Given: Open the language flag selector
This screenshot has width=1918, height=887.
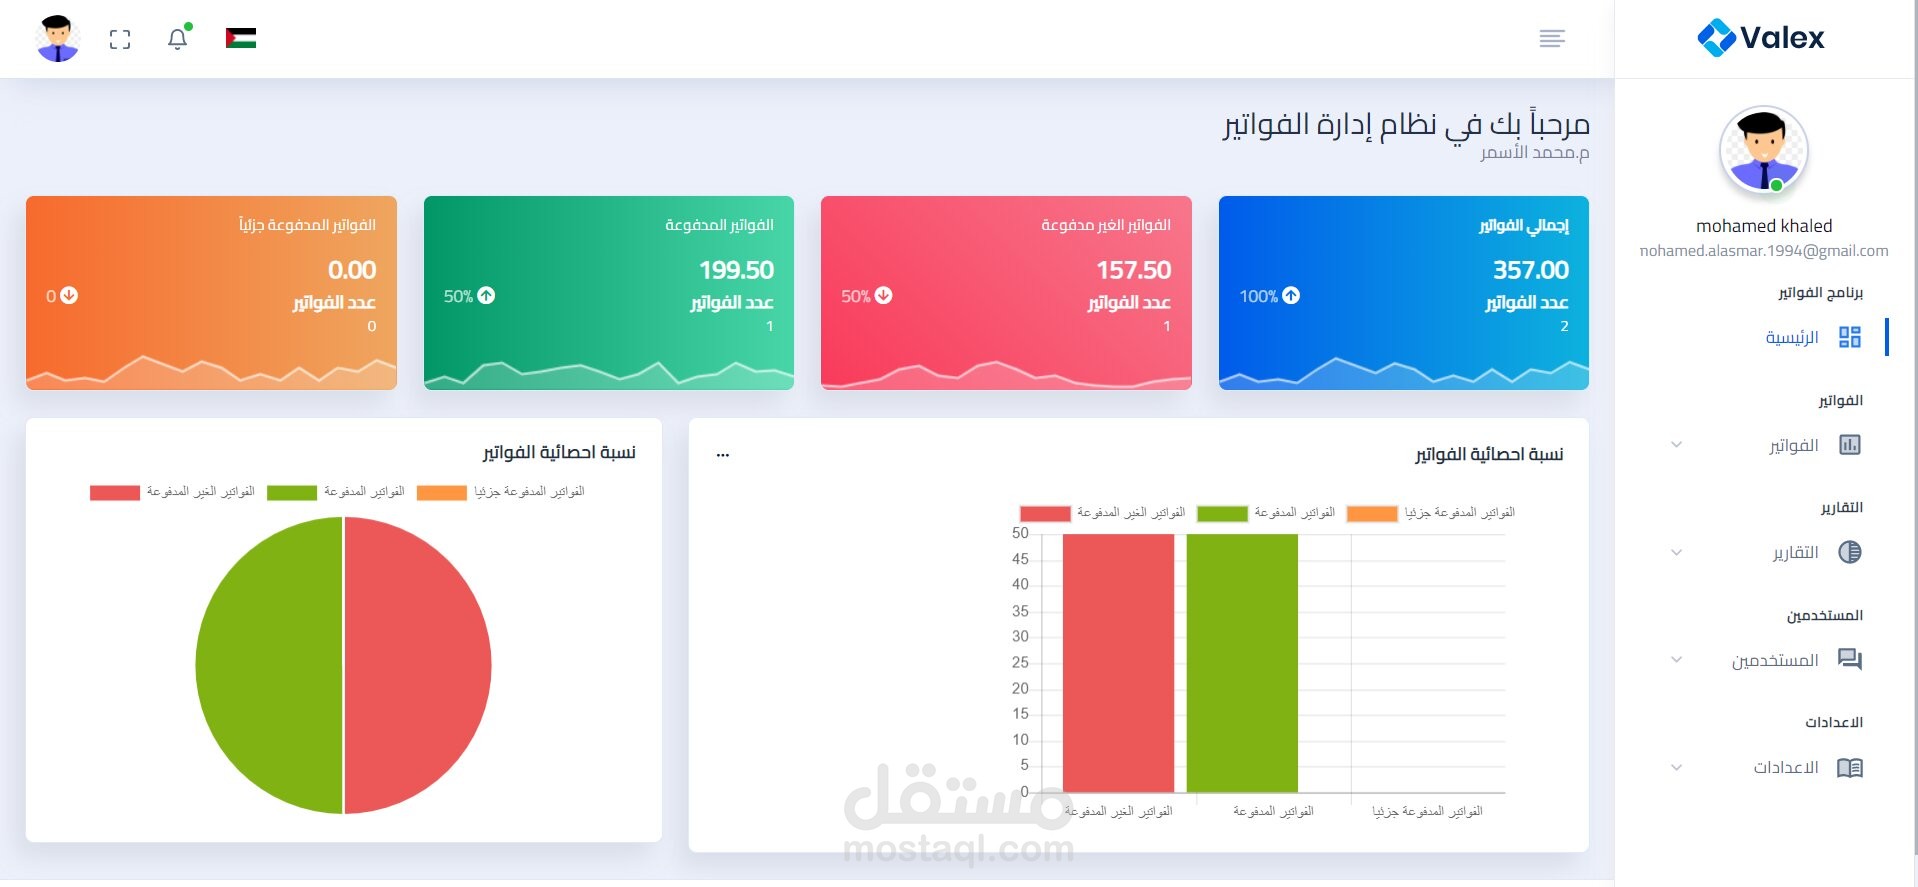Looking at the screenshot, I should tap(241, 38).
